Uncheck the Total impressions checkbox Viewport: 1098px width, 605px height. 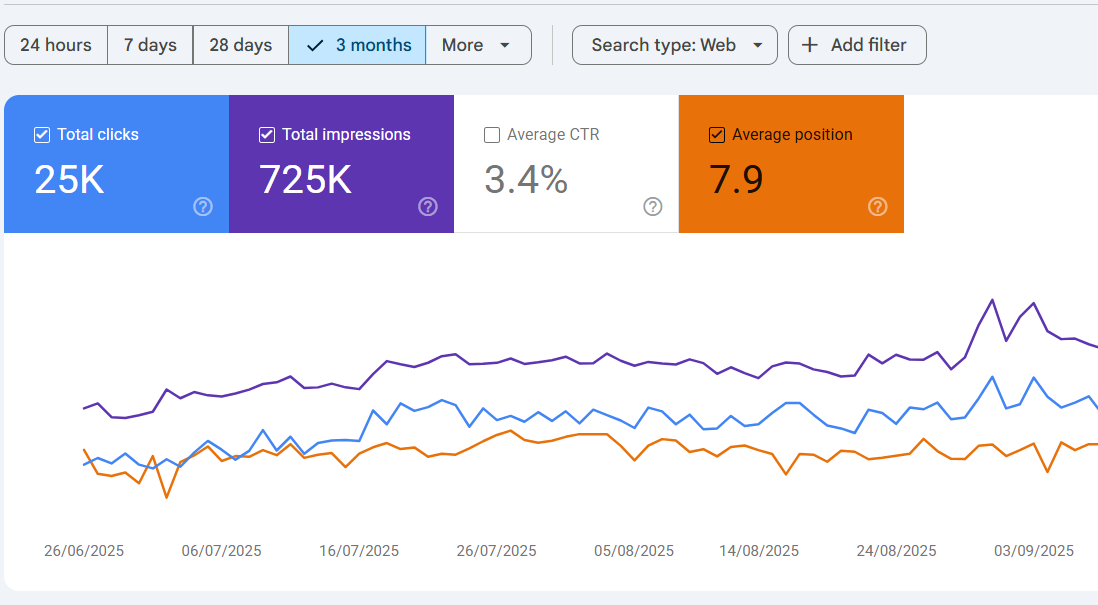(x=267, y=135)
